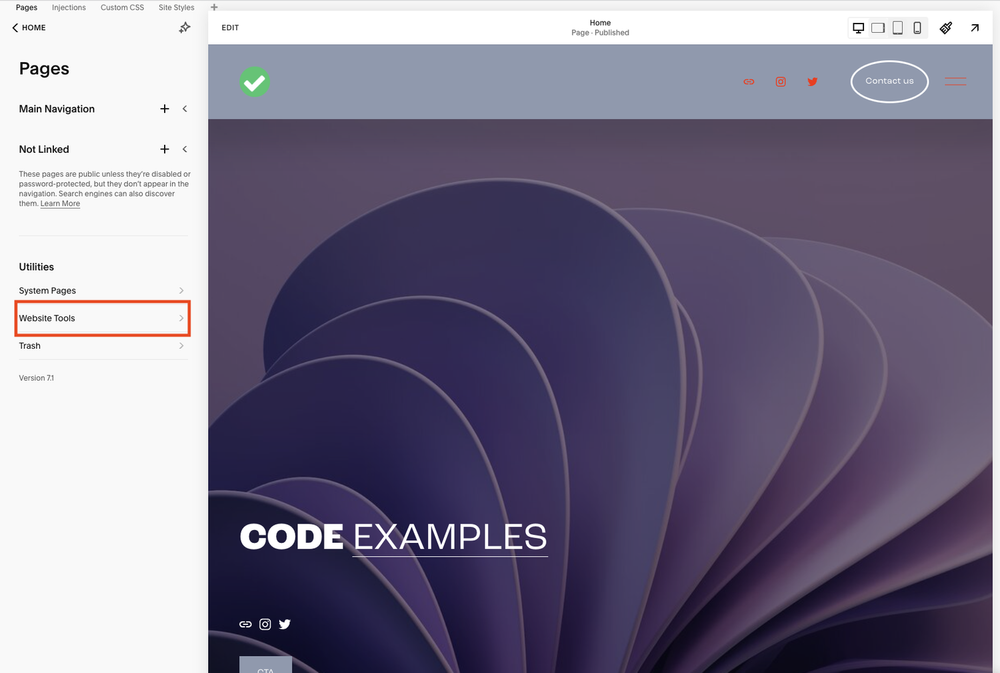
Task: Open the System Pages section
Action: [x=100, y=290]
